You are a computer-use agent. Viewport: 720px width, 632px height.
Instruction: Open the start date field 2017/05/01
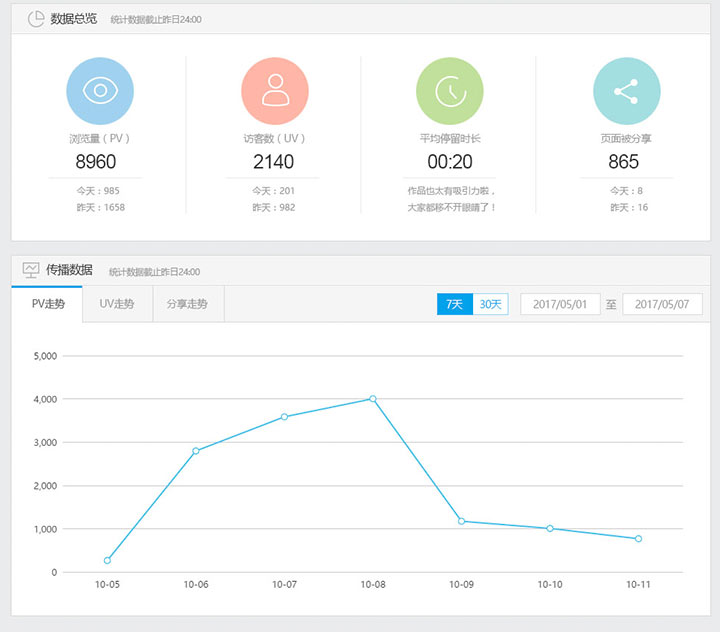pyautogui.click(x=560, y=304)
